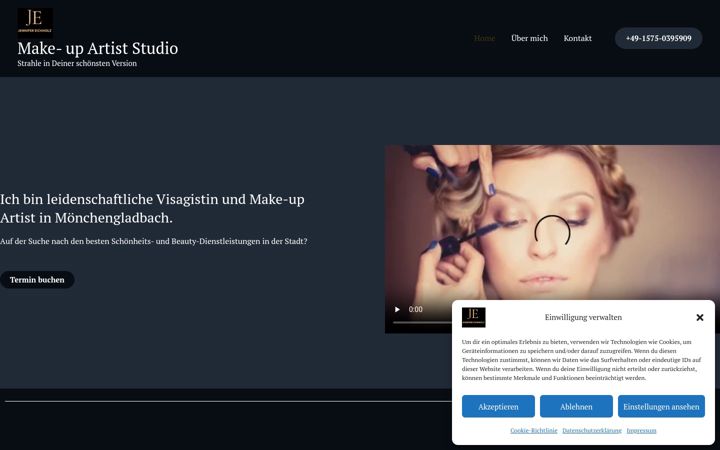This screenshot has width=720, height=450.
Task: Click the JE logo in the cookie dialog
Action: point(473,317)
